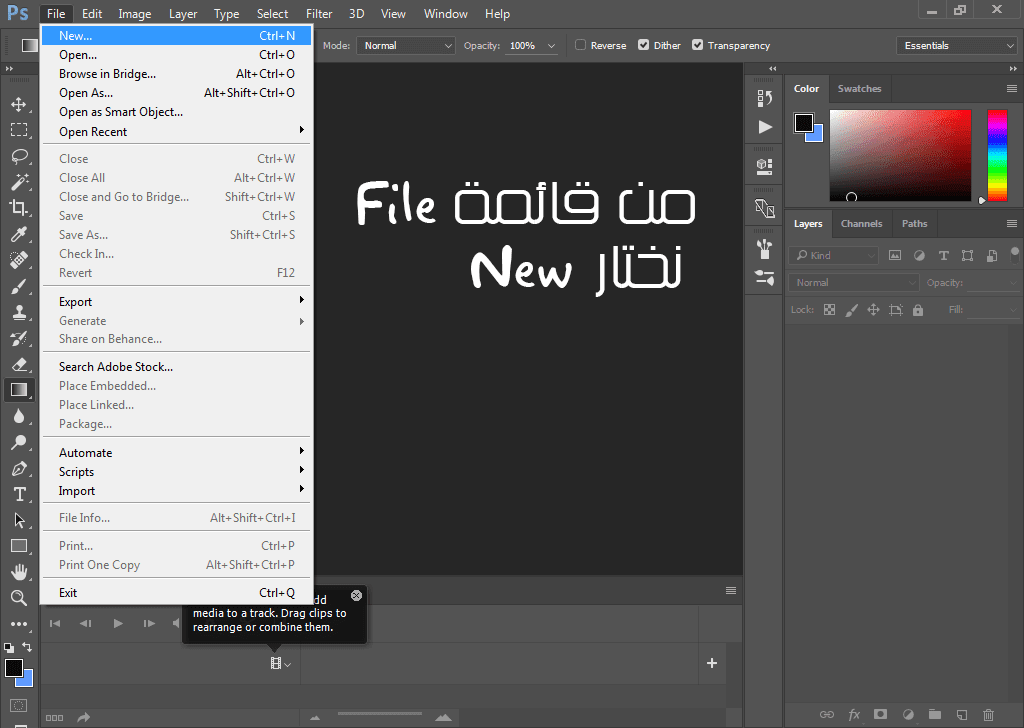Open the Actions panel play icon

click(x=765, y=127)
